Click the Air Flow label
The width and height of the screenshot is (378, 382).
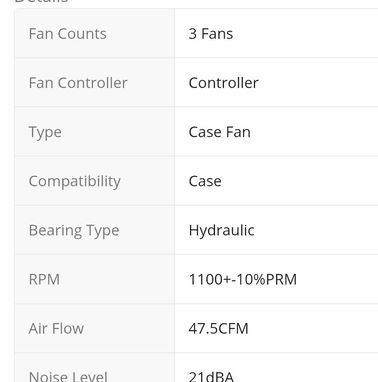pos(56,329)
